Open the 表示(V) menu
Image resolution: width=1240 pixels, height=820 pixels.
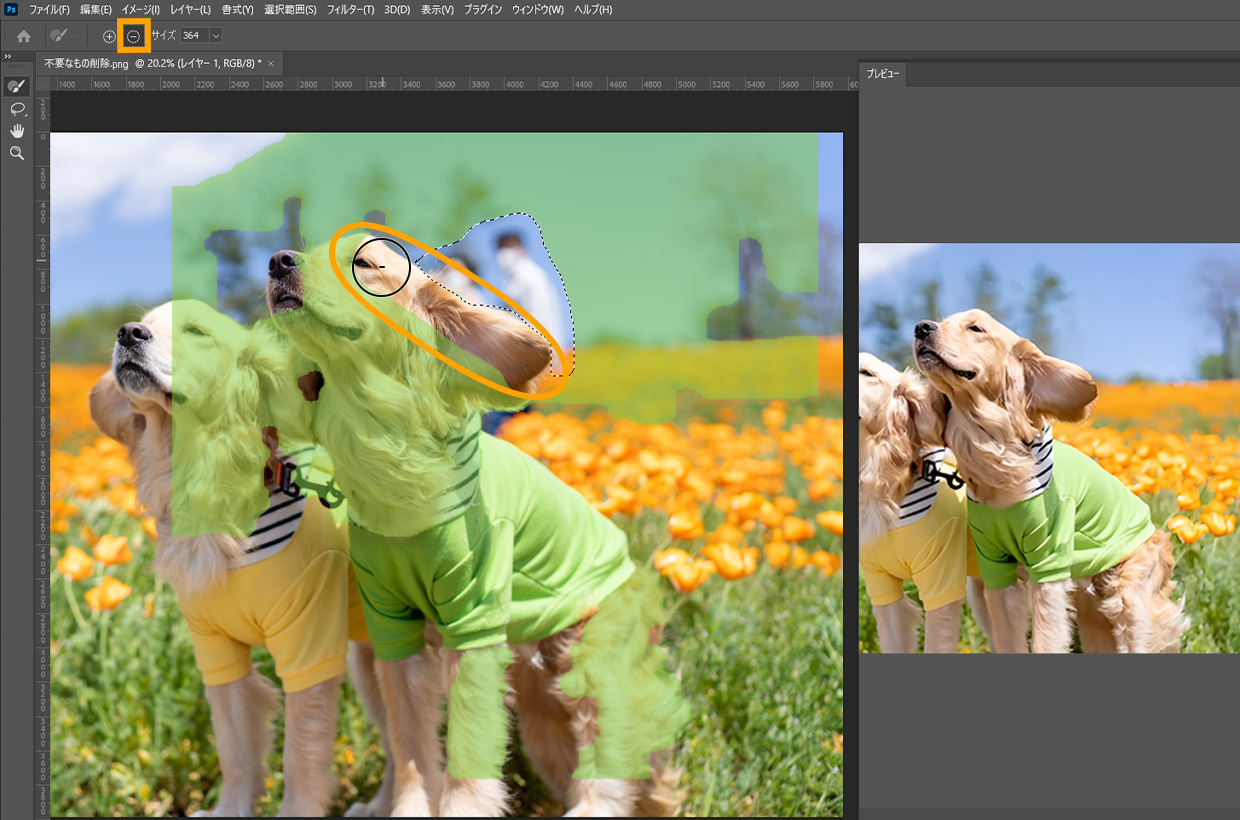437,9
